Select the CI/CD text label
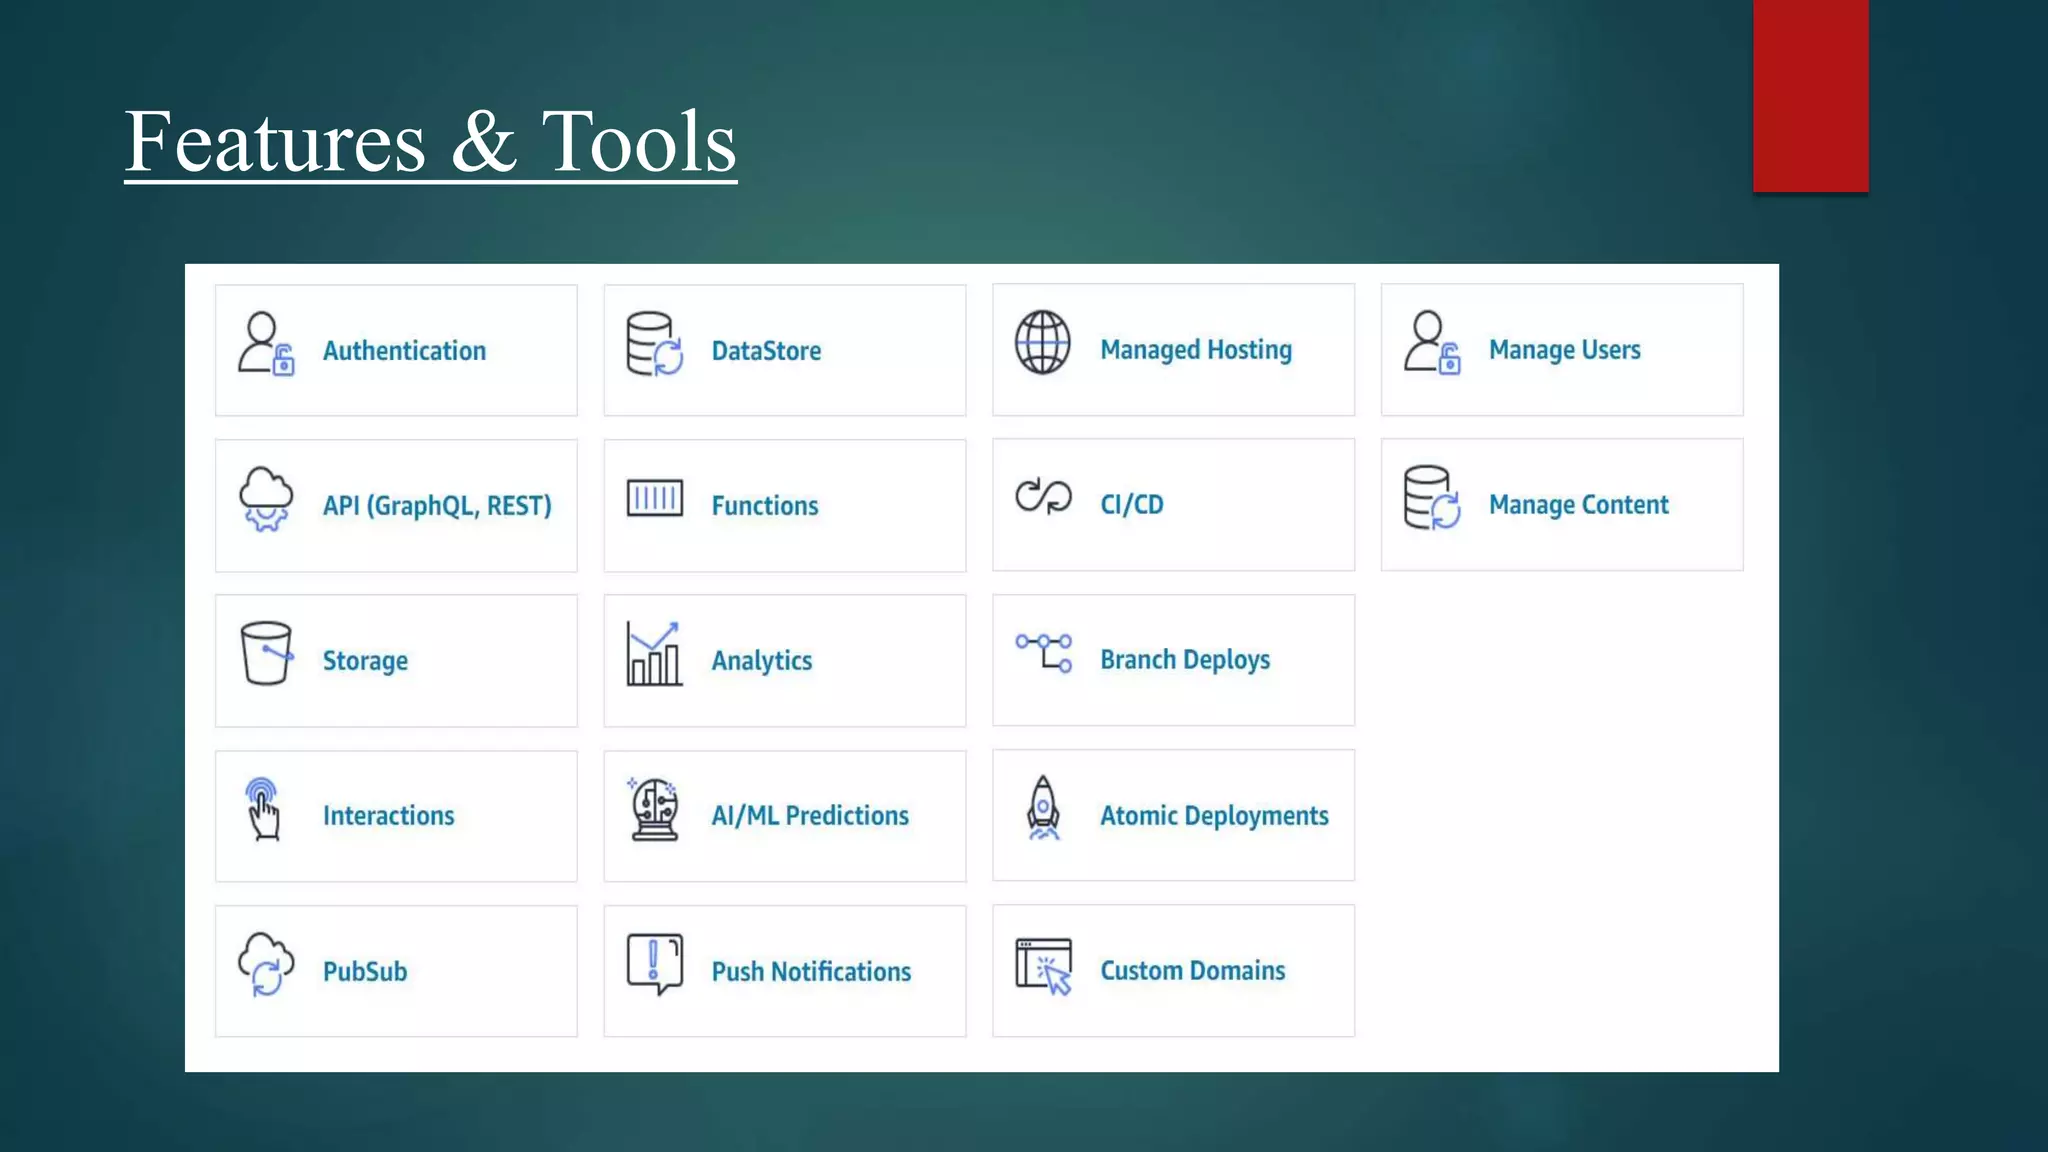Image resolution: width=2048 pixels, height=1152 pixels. [1132, 504]
